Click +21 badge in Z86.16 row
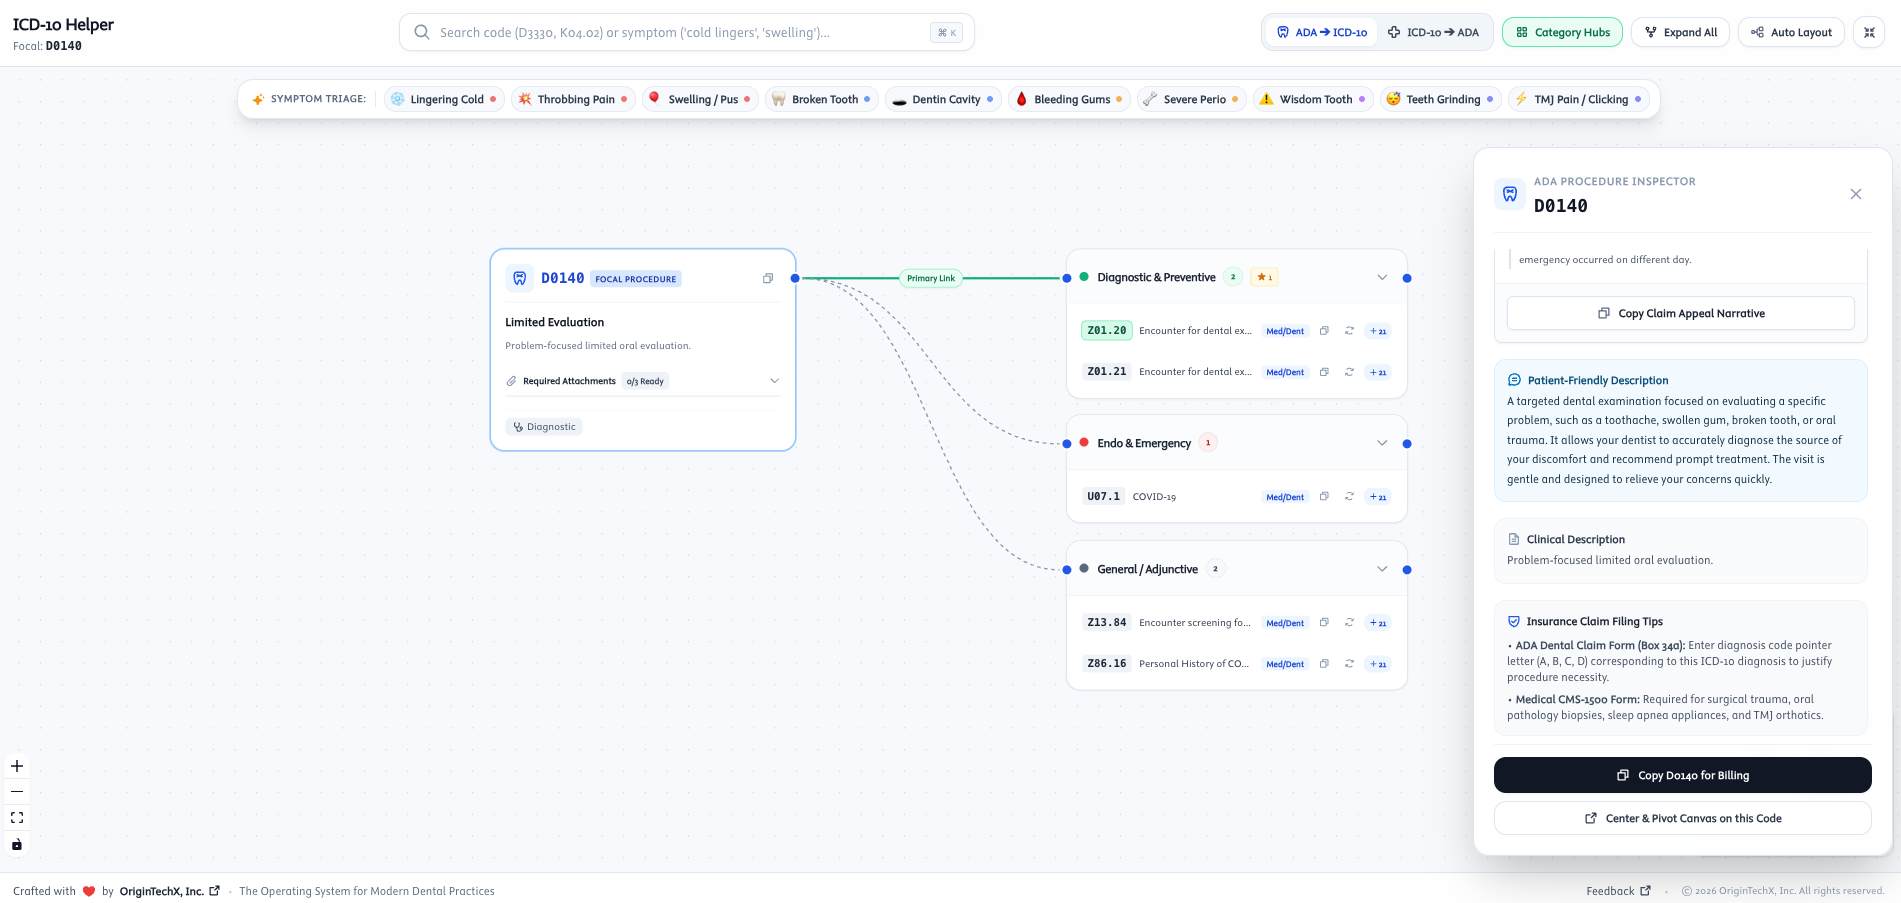 [x=1378, y=664]
